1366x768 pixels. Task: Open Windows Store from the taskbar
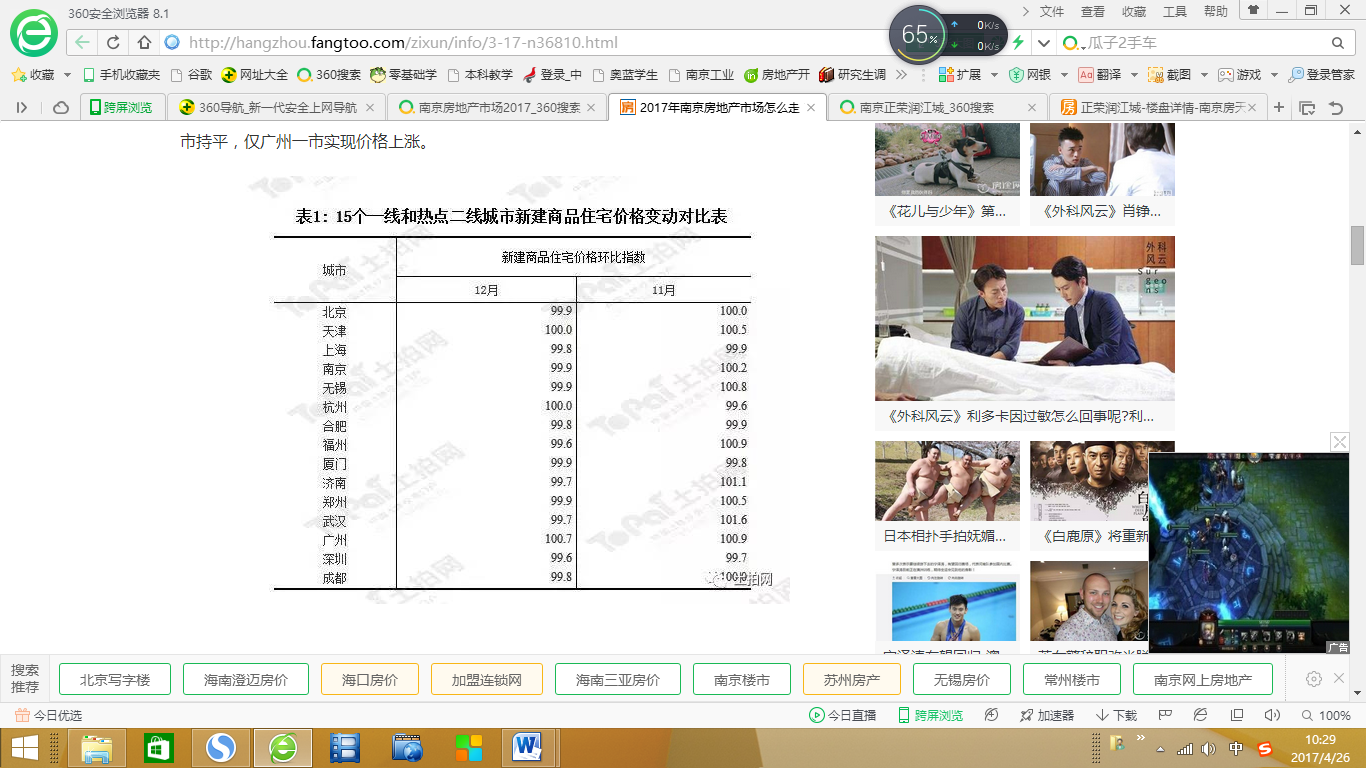point(158,748)
